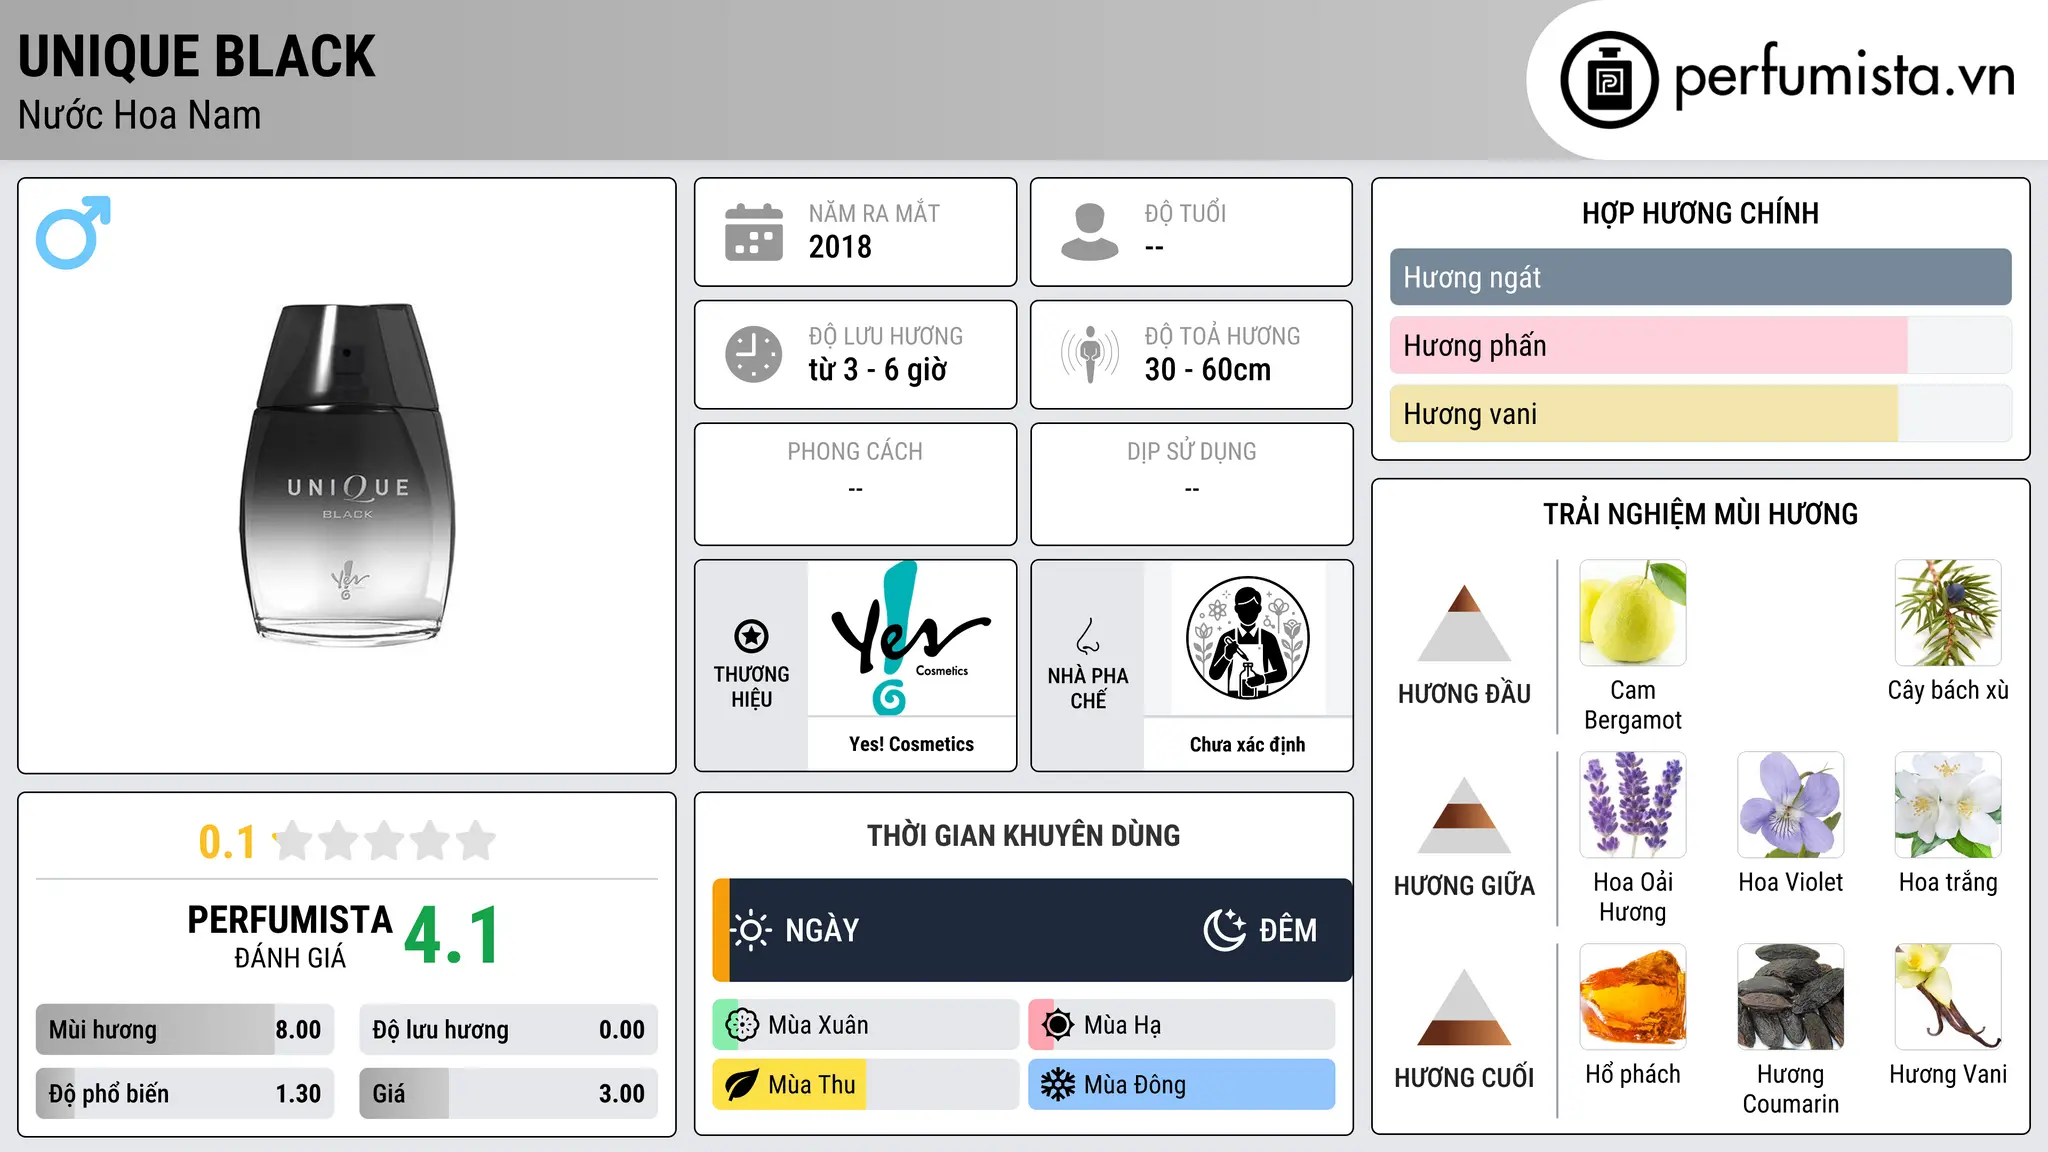Click the Hổ phách note name
Viewport: 2048px width, 1152px height.
click(x=1633, y=1074)
